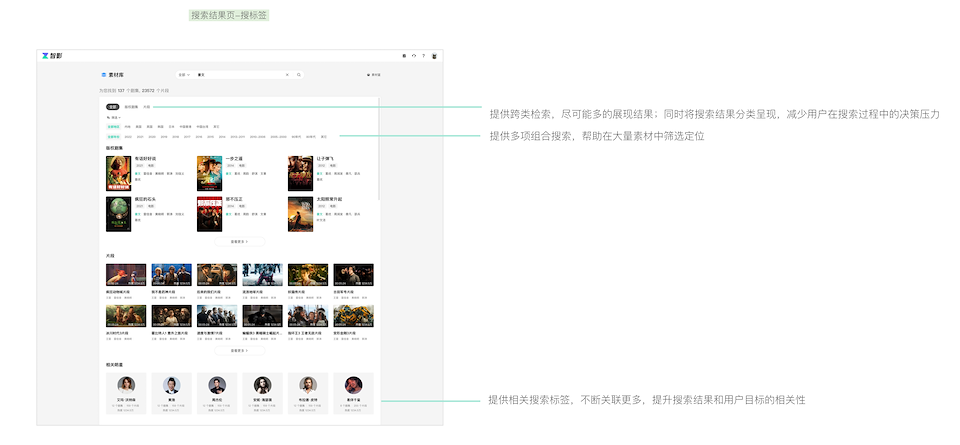Click the blue 素材库 icon

tap(103, 75)
